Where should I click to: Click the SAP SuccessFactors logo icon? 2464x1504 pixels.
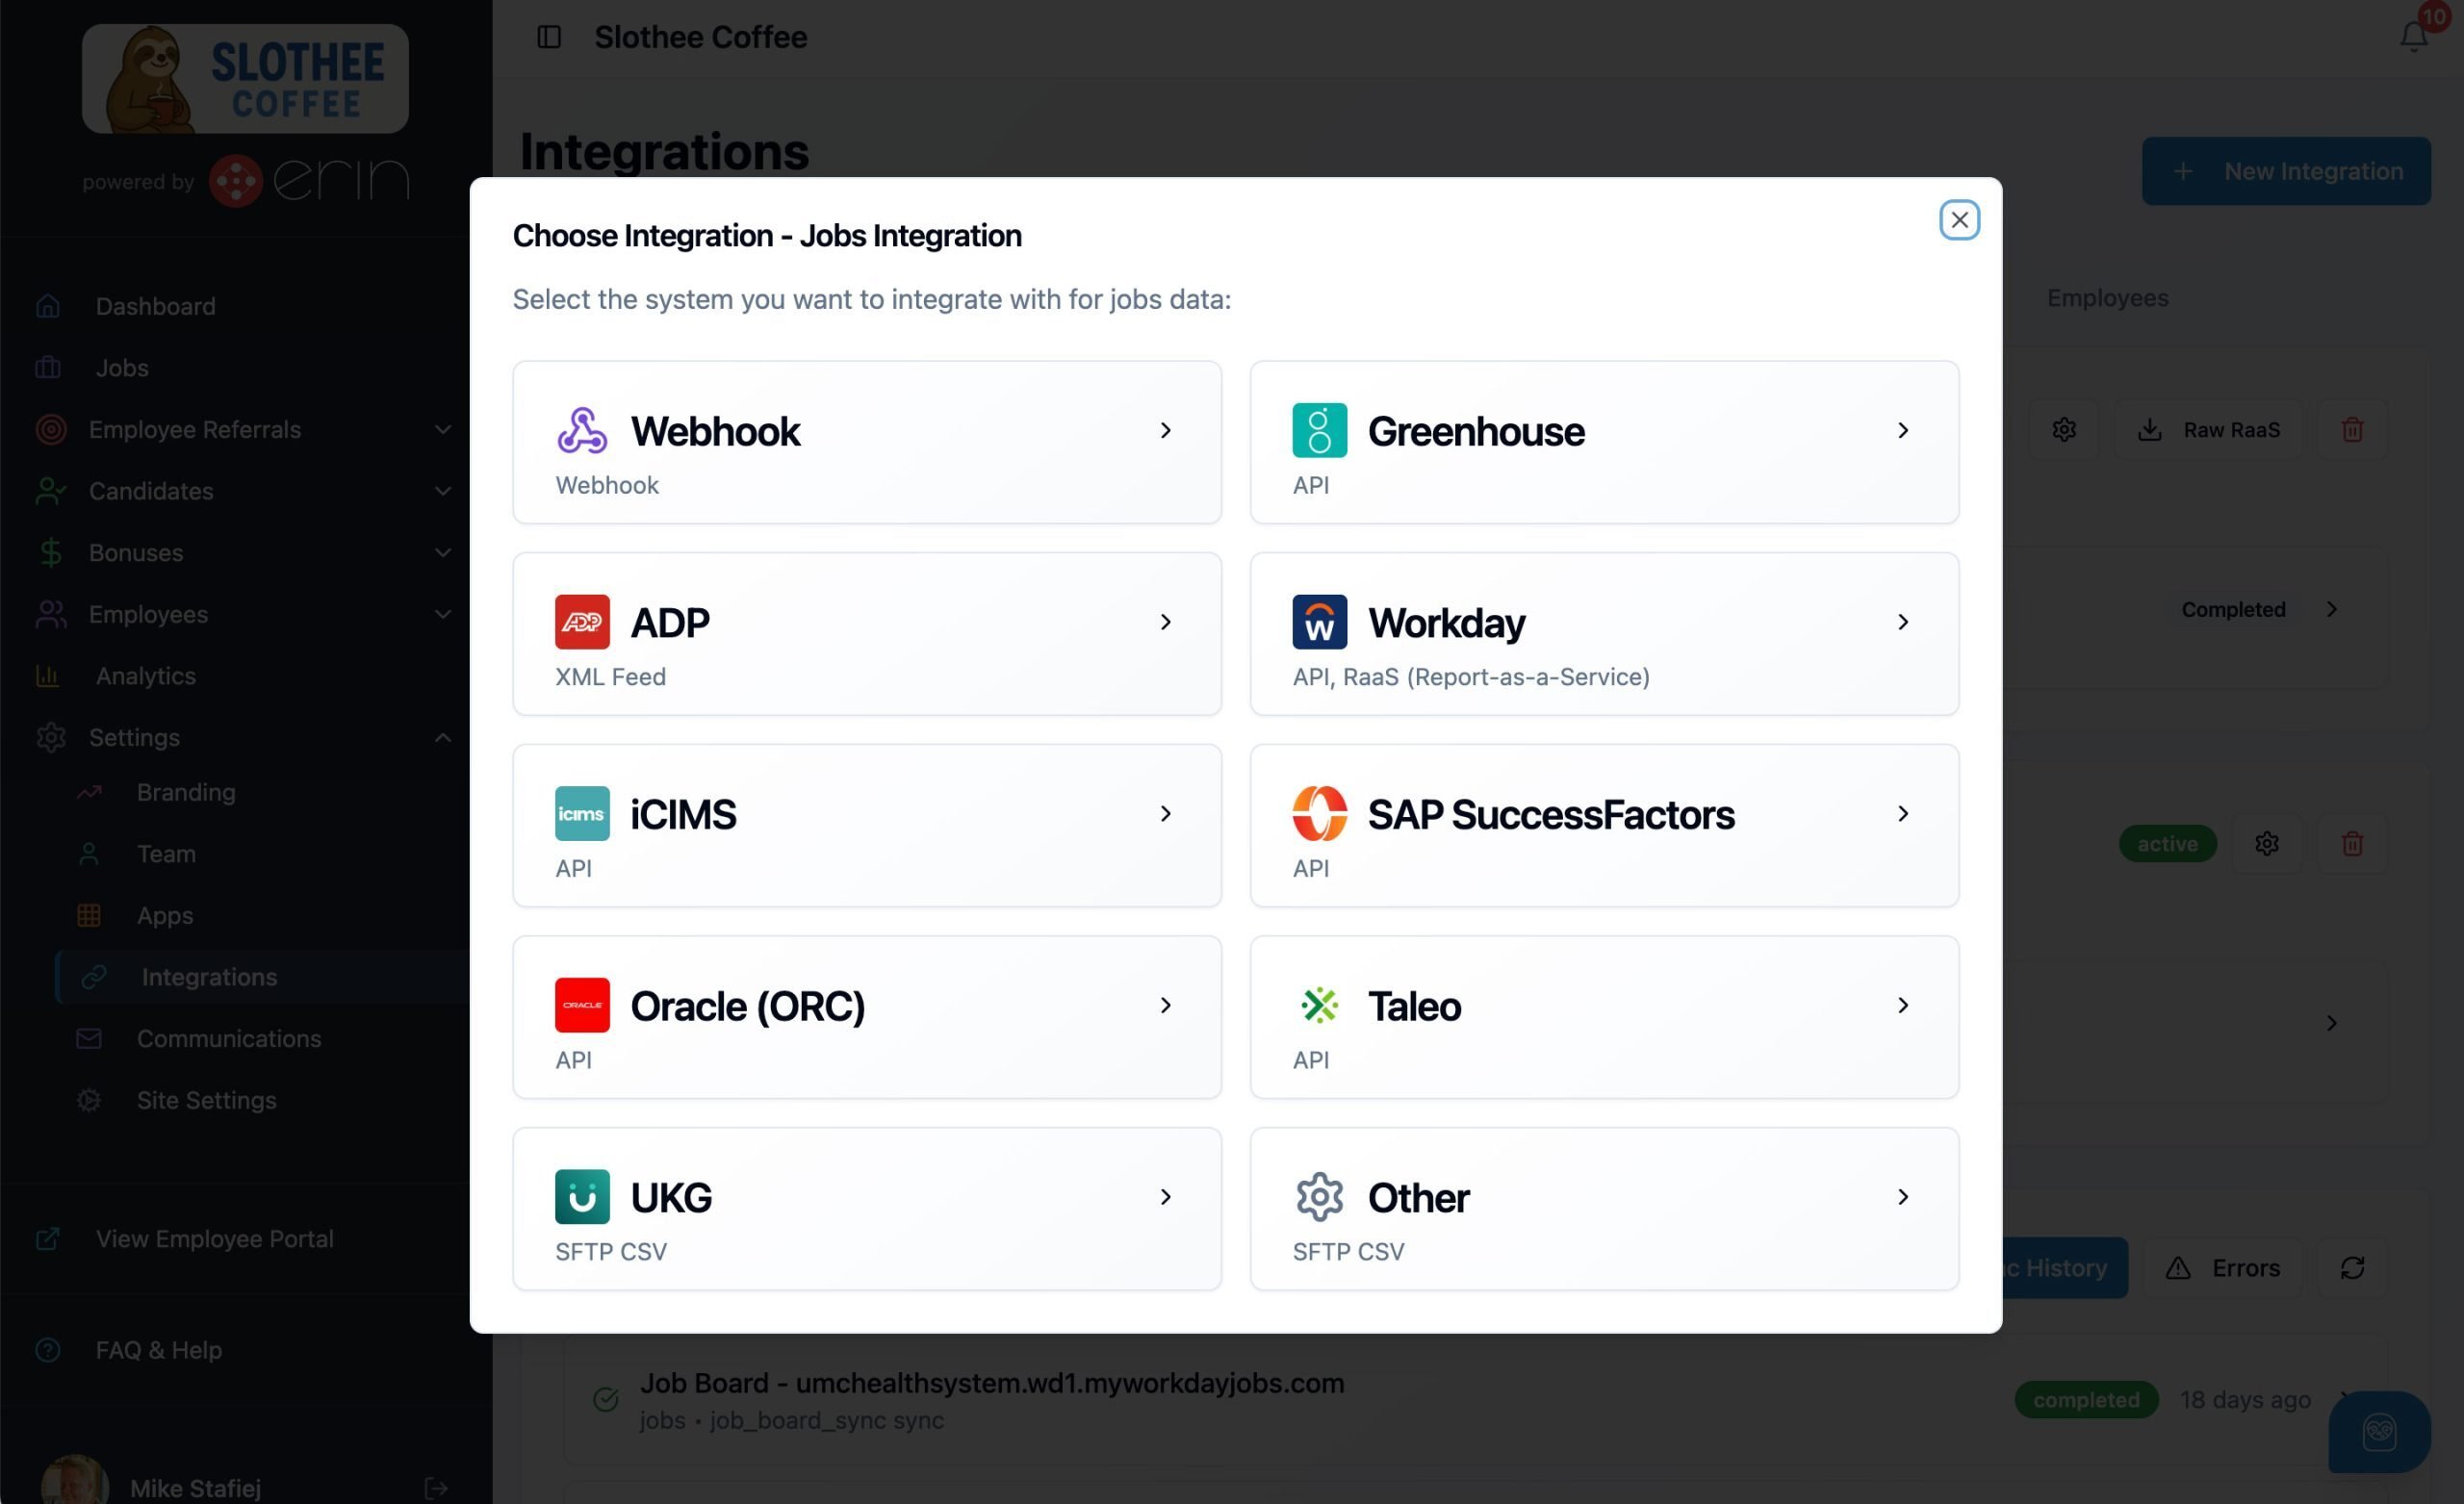pos(1319,814)
